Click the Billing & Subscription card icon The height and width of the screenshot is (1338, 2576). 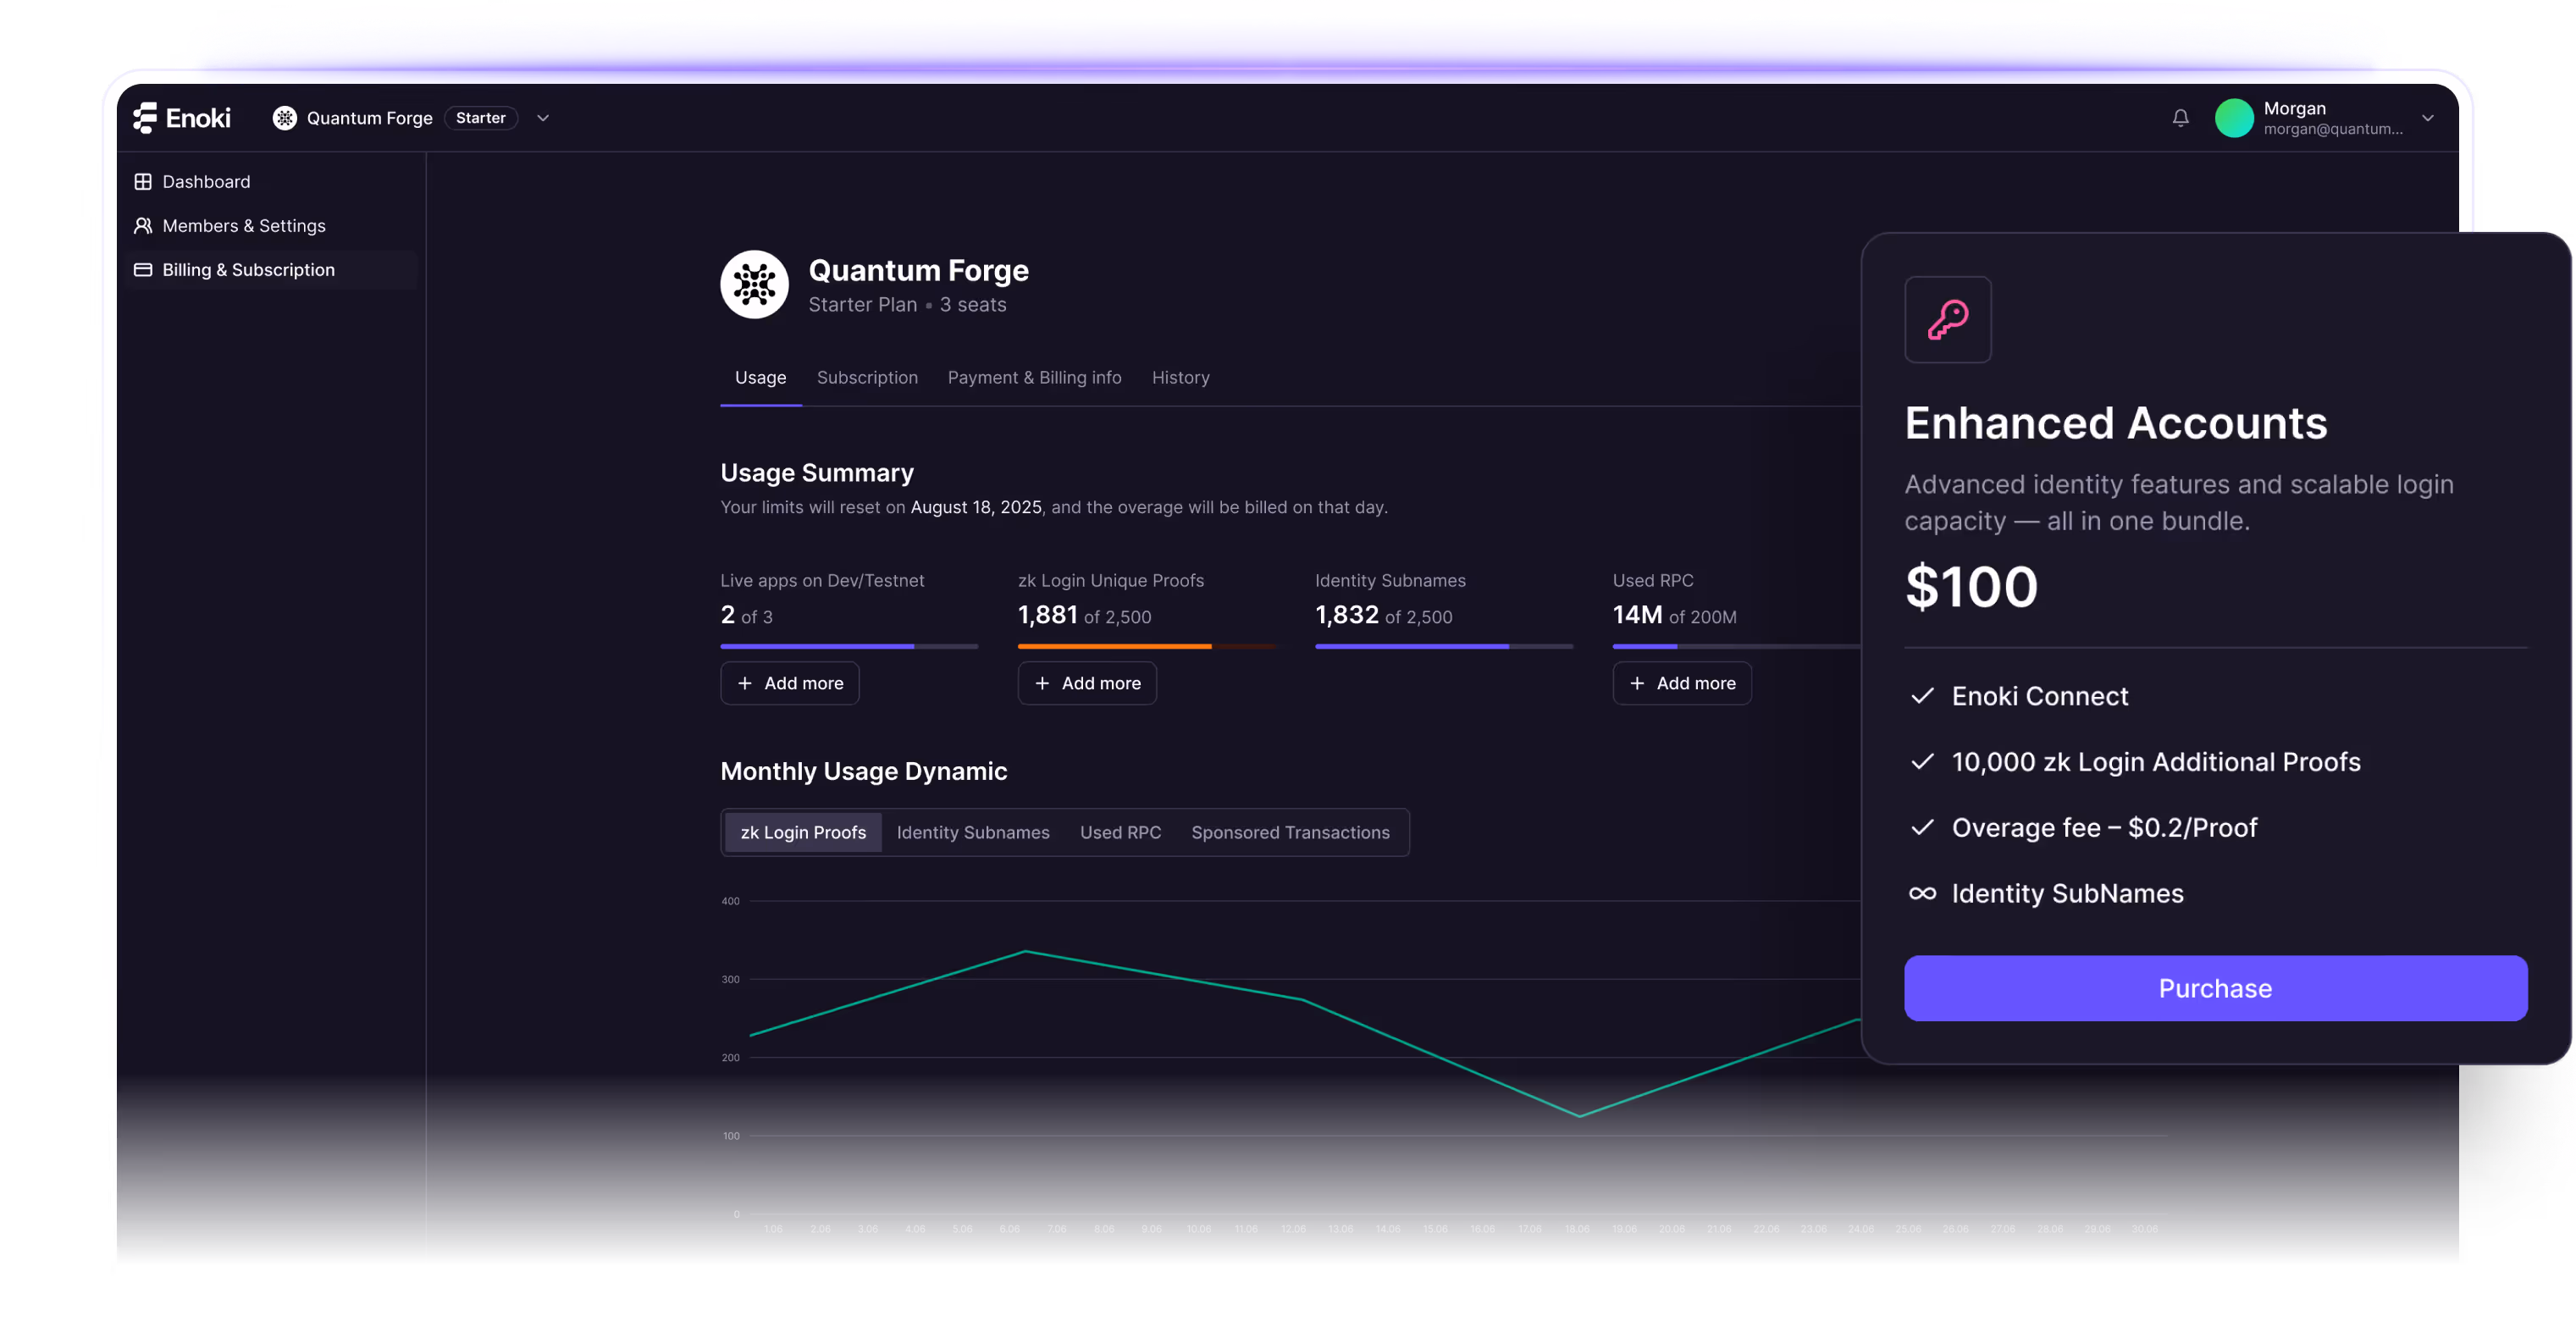click(143, 270)
